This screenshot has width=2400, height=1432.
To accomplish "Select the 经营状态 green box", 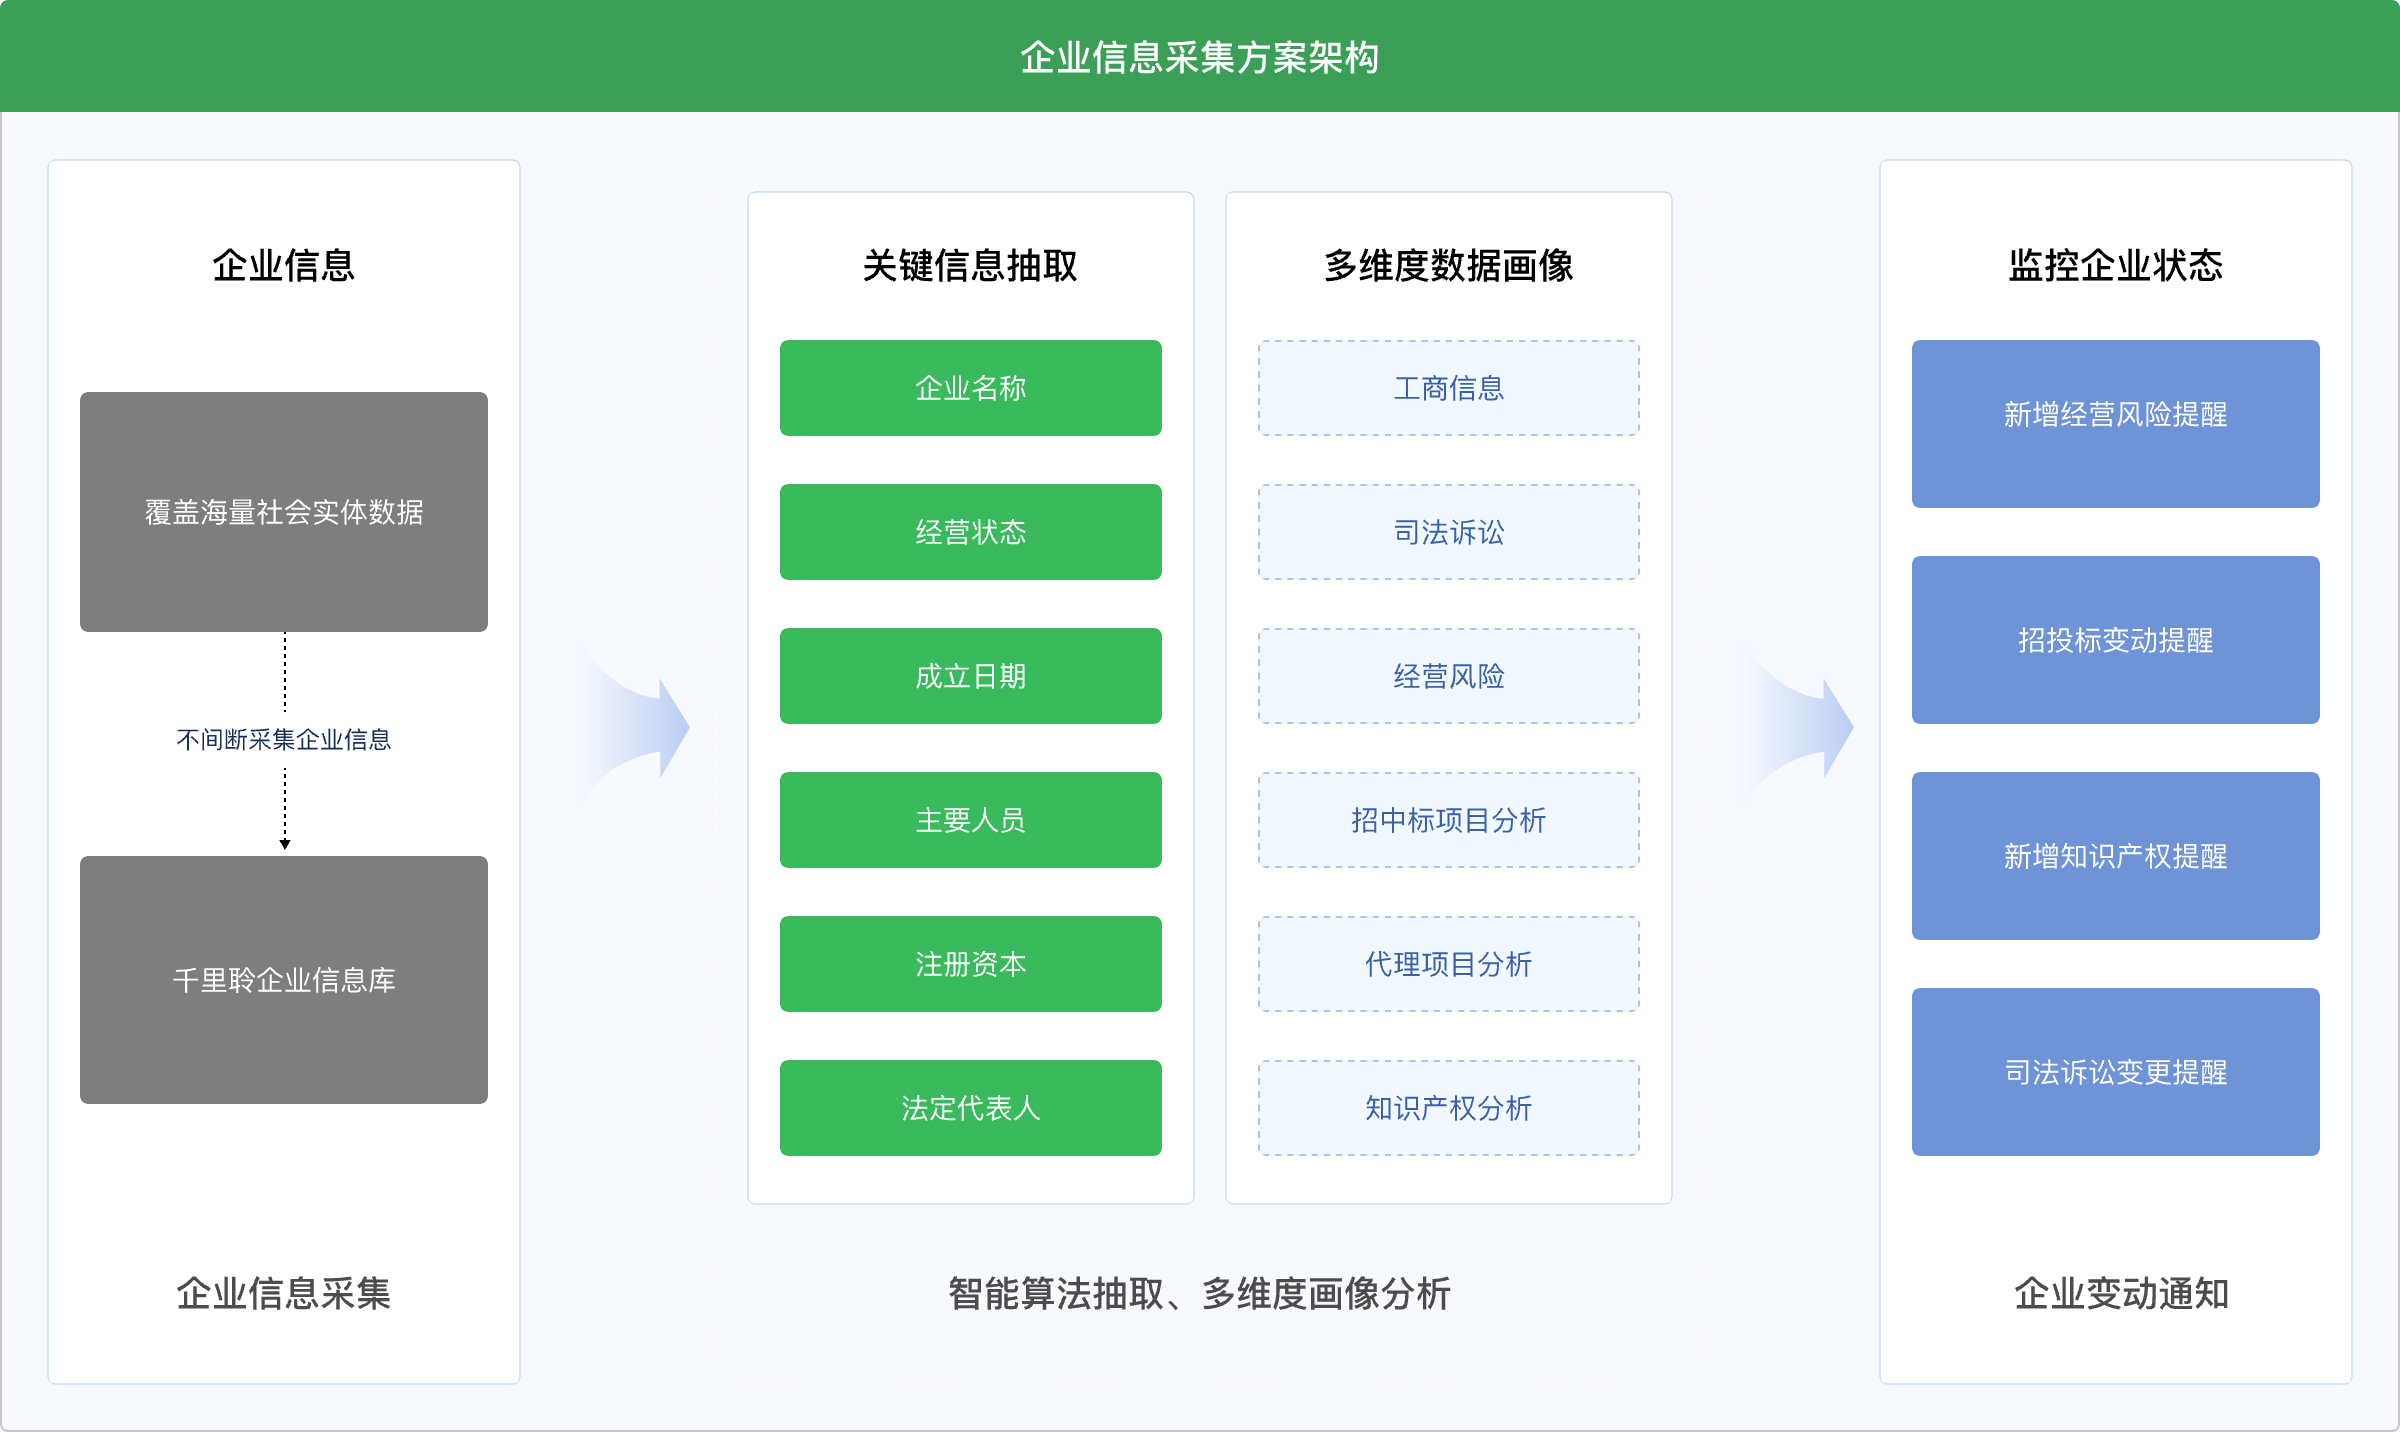I will 970,532.
